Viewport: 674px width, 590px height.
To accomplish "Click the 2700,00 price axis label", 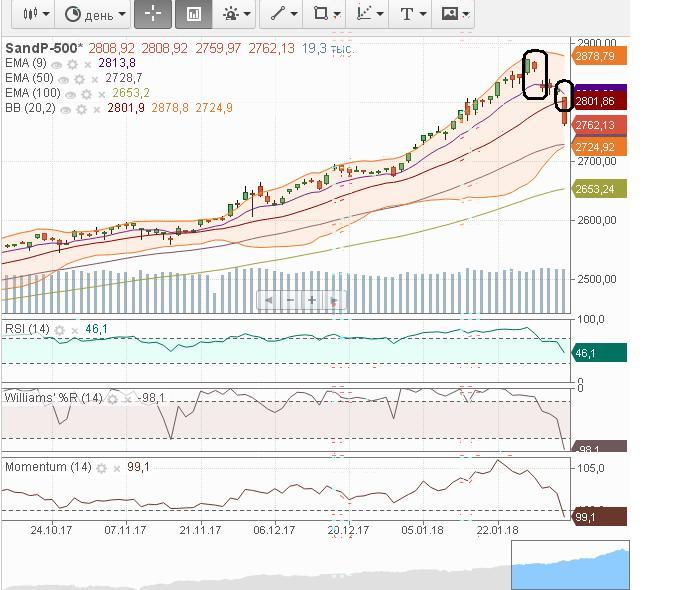I will tap(597, 162).
